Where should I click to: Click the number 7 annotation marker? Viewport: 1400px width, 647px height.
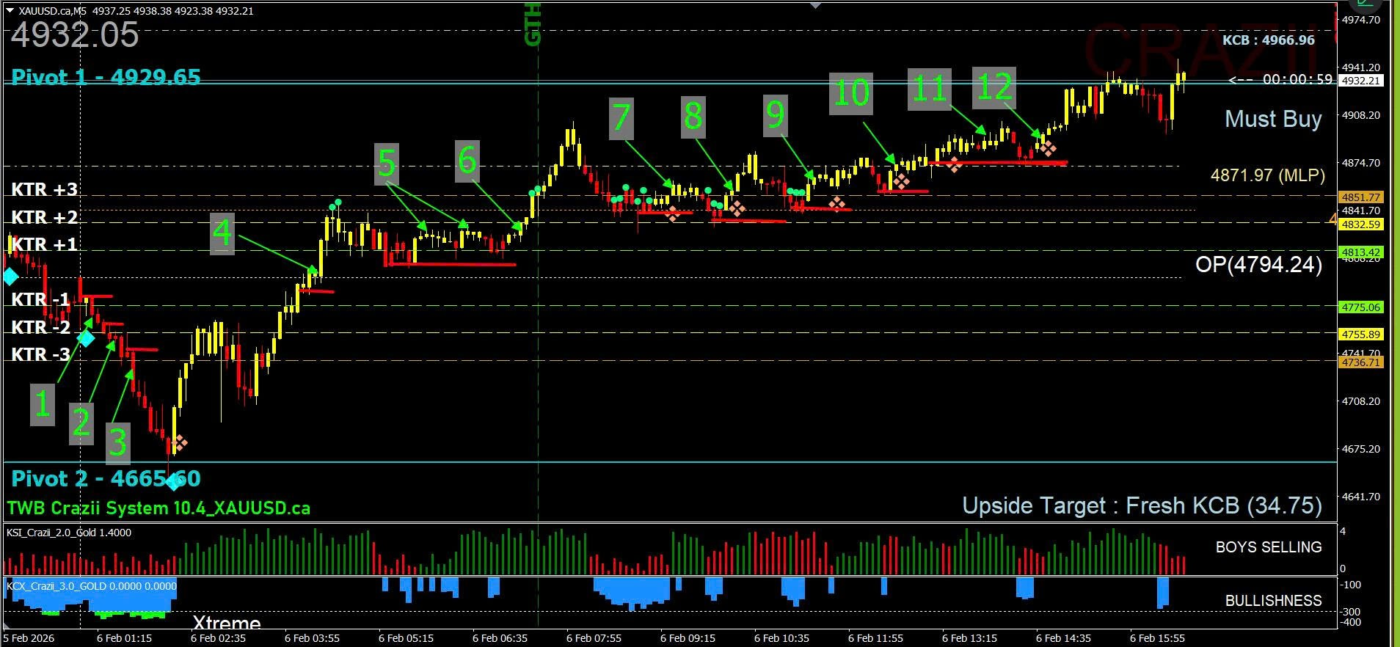tap(621, 117)
